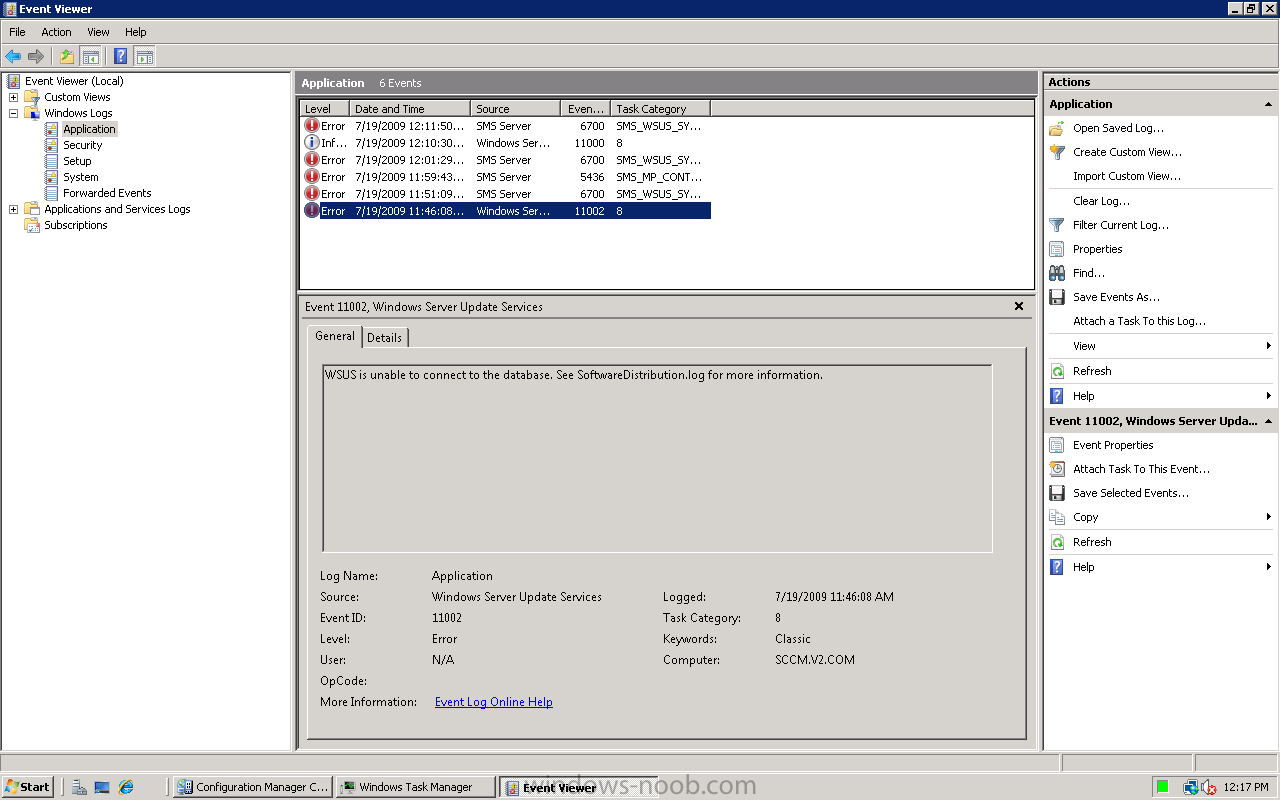
Task: Open the Help menu
Action: click(x=136, y=32)
